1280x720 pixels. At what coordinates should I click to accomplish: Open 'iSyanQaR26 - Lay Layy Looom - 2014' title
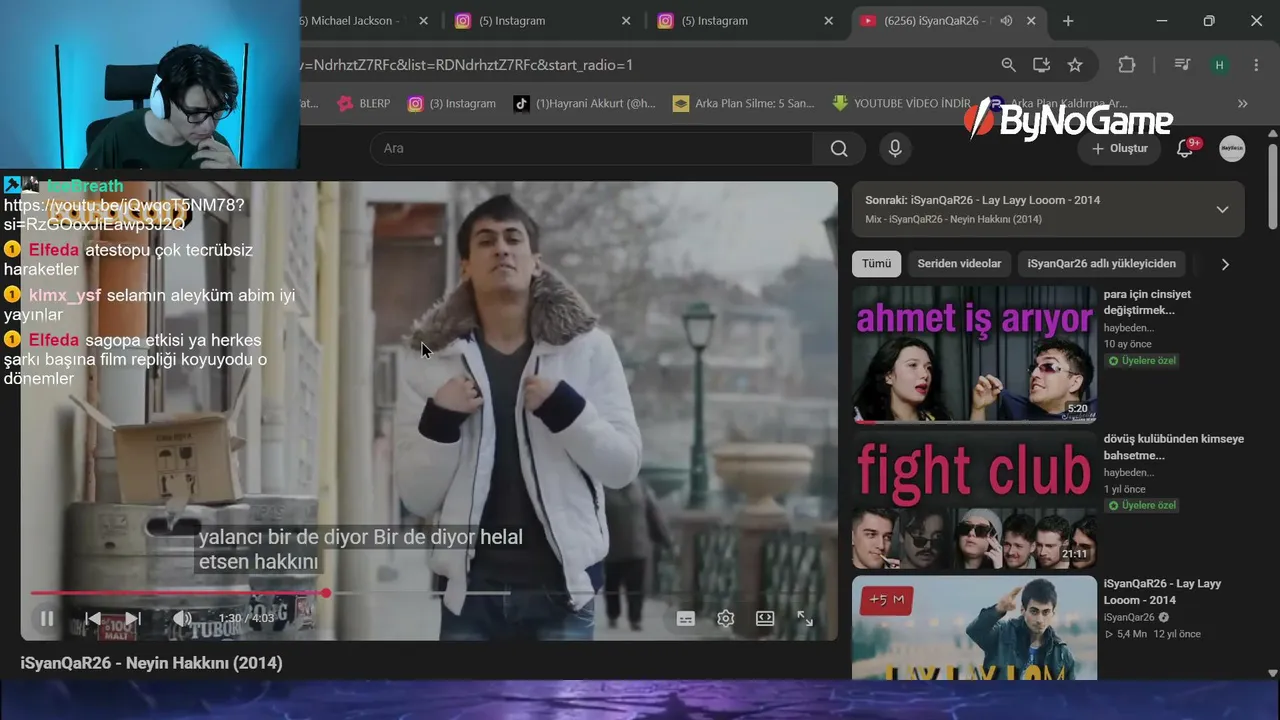pyautogui.click(x=1162, y=592)
